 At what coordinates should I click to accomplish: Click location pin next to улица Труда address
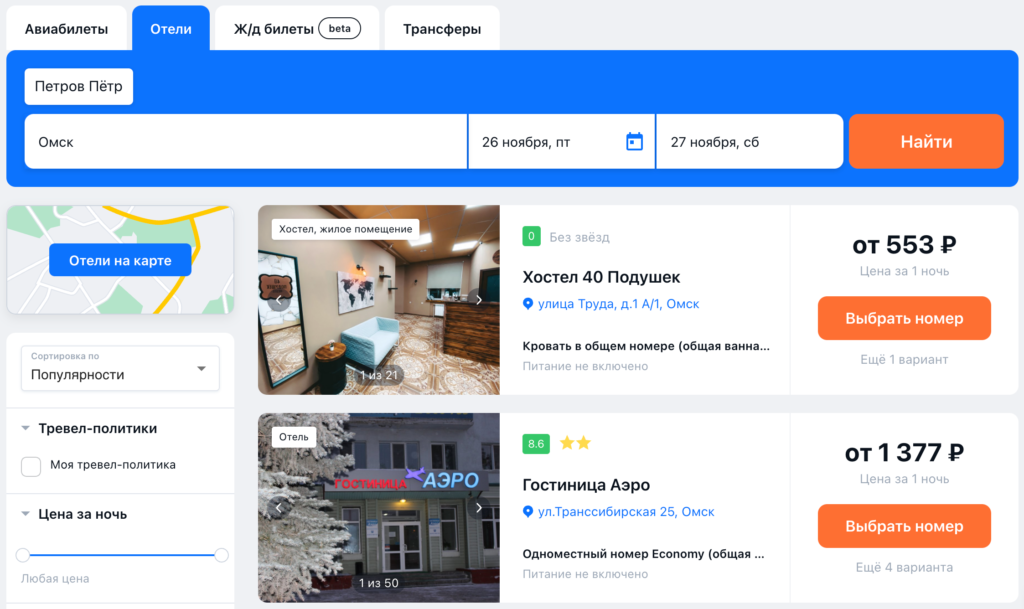coord(528,304)
